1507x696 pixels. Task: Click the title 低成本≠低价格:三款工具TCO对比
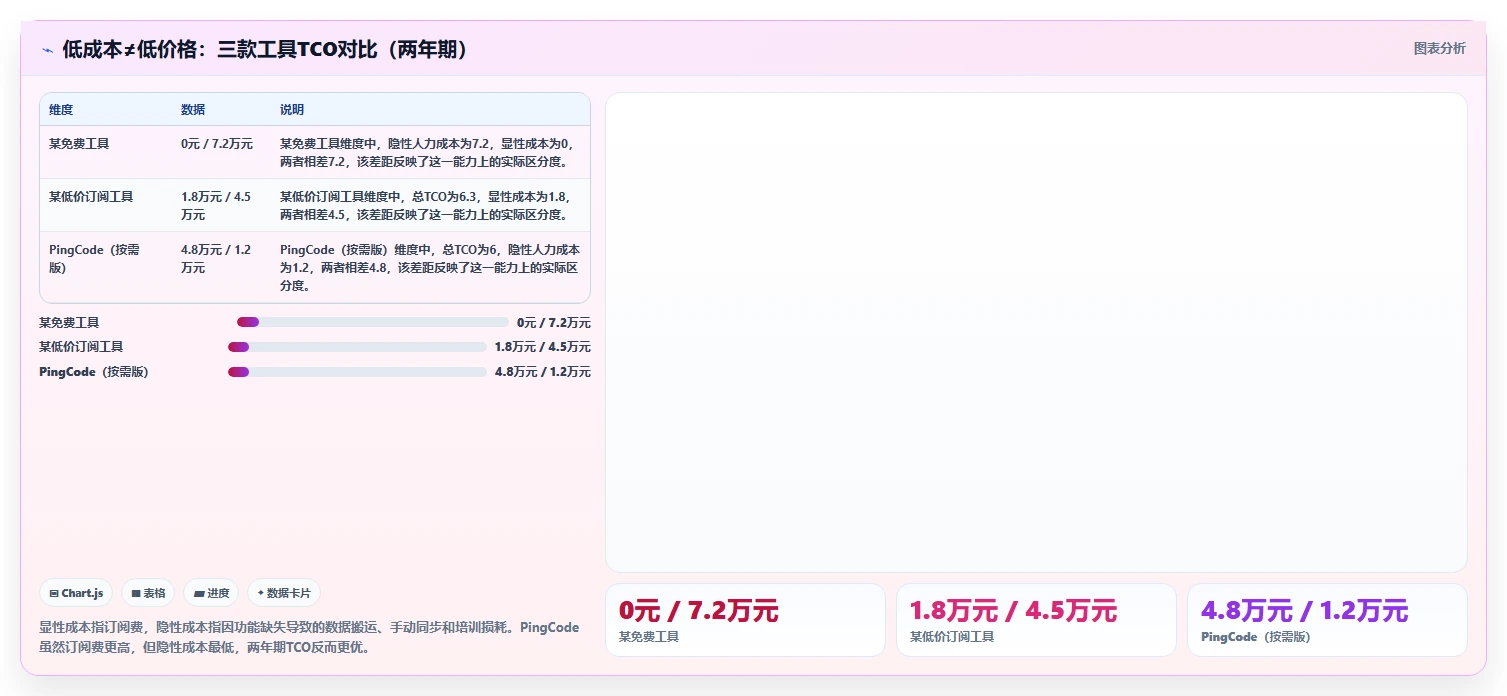266,50
